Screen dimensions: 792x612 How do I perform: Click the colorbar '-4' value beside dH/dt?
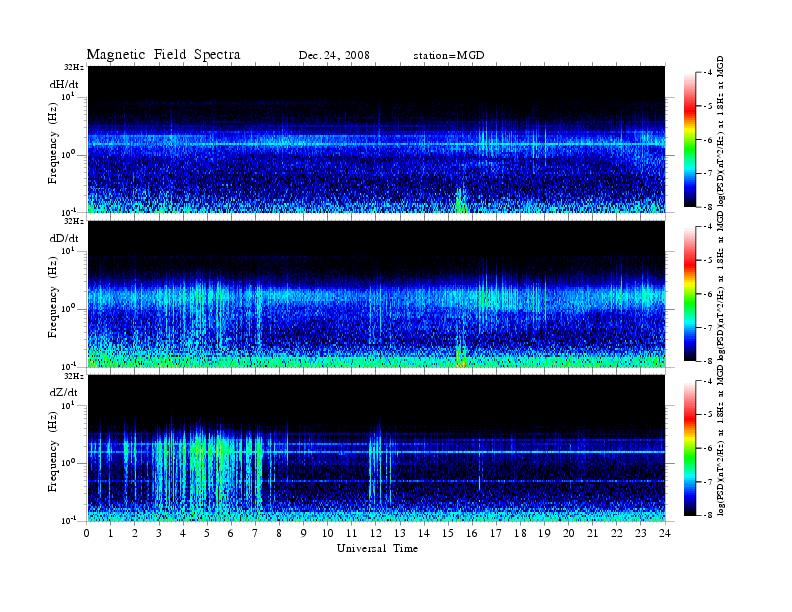[708, 73]
